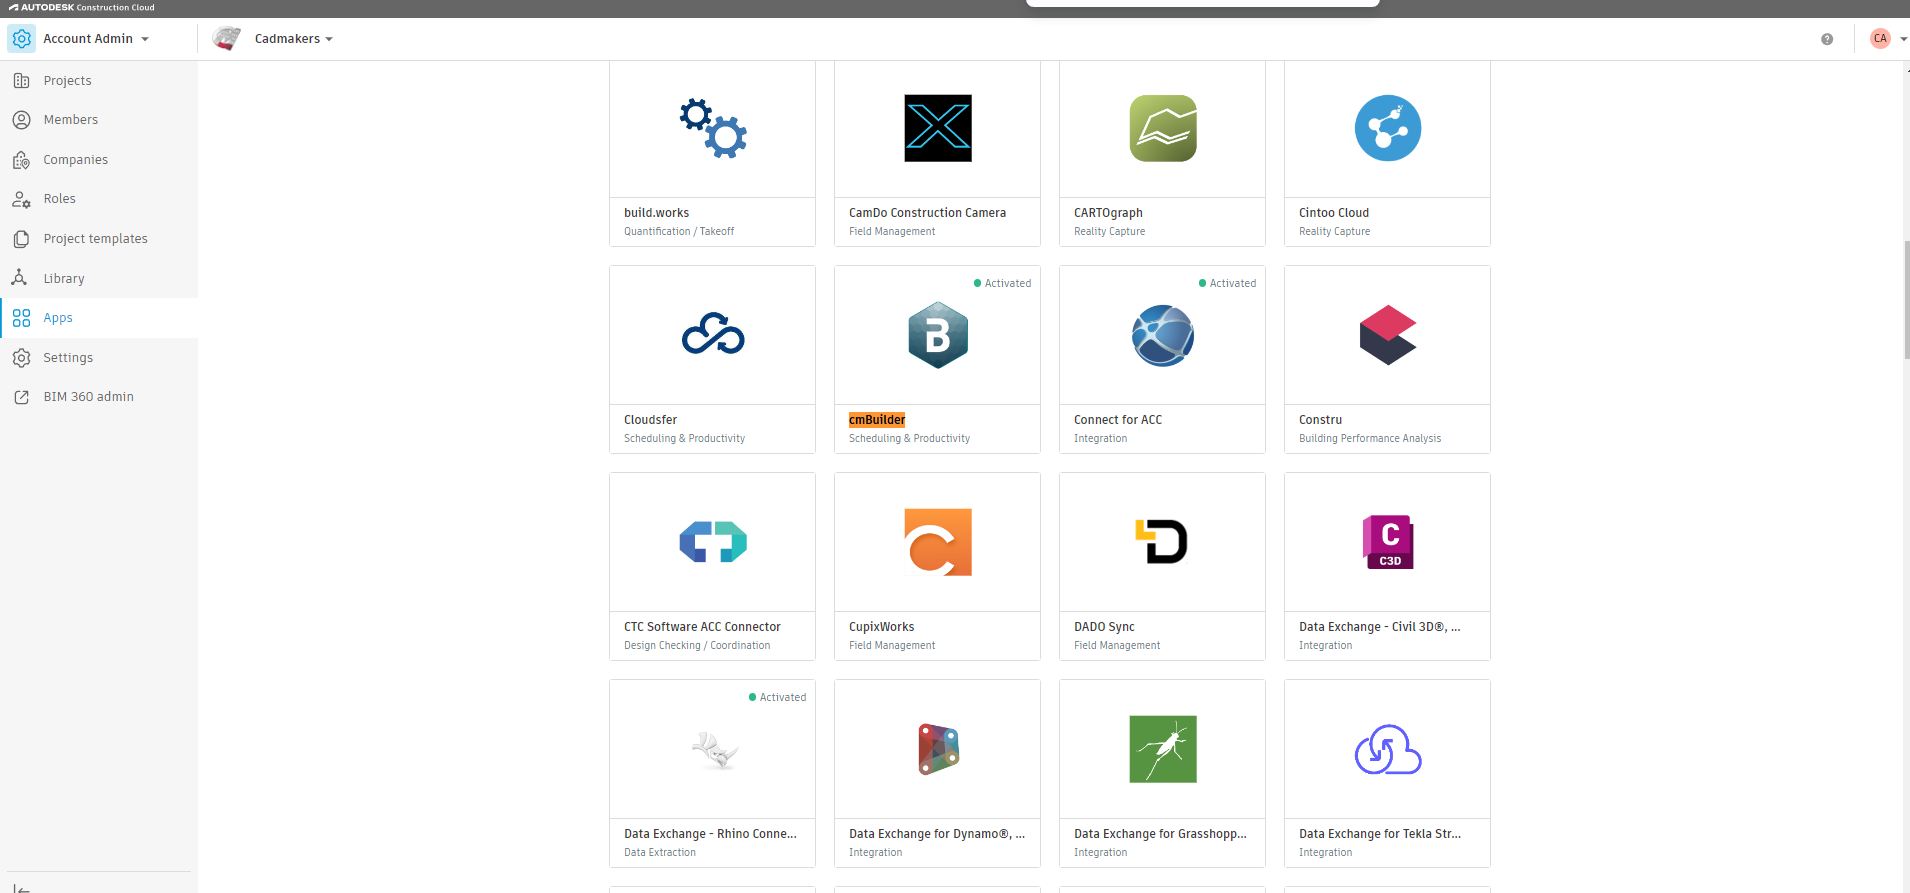Click the Projects sidebar icon
Screen dimensions: 1910x893
(x=21, y=80)
